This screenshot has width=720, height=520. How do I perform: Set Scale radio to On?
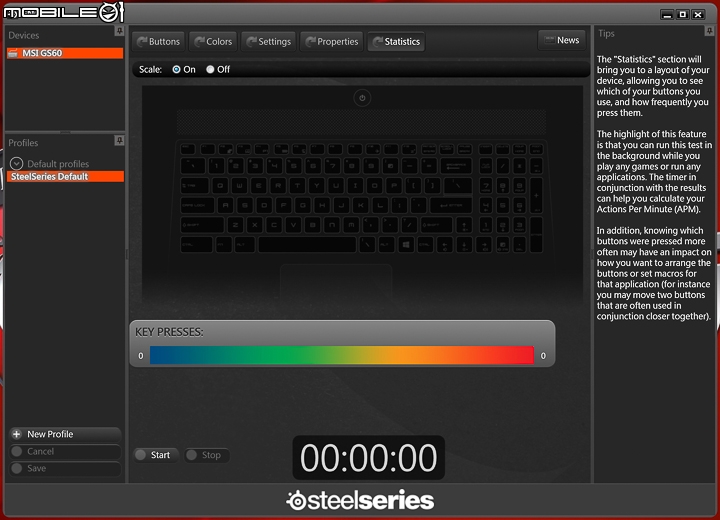click(x=176, y=69)
